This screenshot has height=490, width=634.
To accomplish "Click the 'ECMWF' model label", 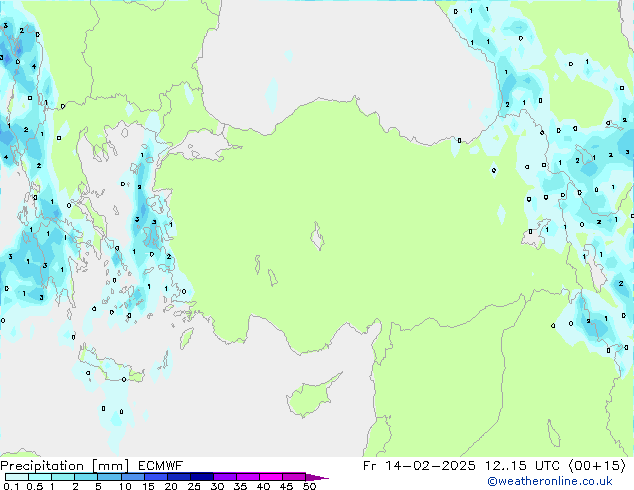I will coord(161,466).
